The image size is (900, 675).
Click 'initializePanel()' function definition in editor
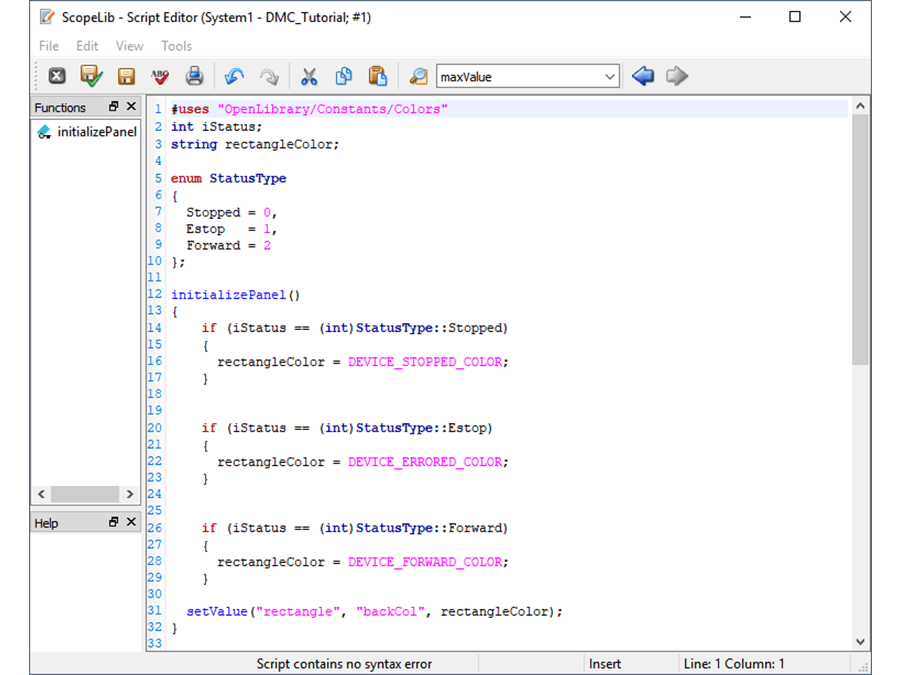235,295
